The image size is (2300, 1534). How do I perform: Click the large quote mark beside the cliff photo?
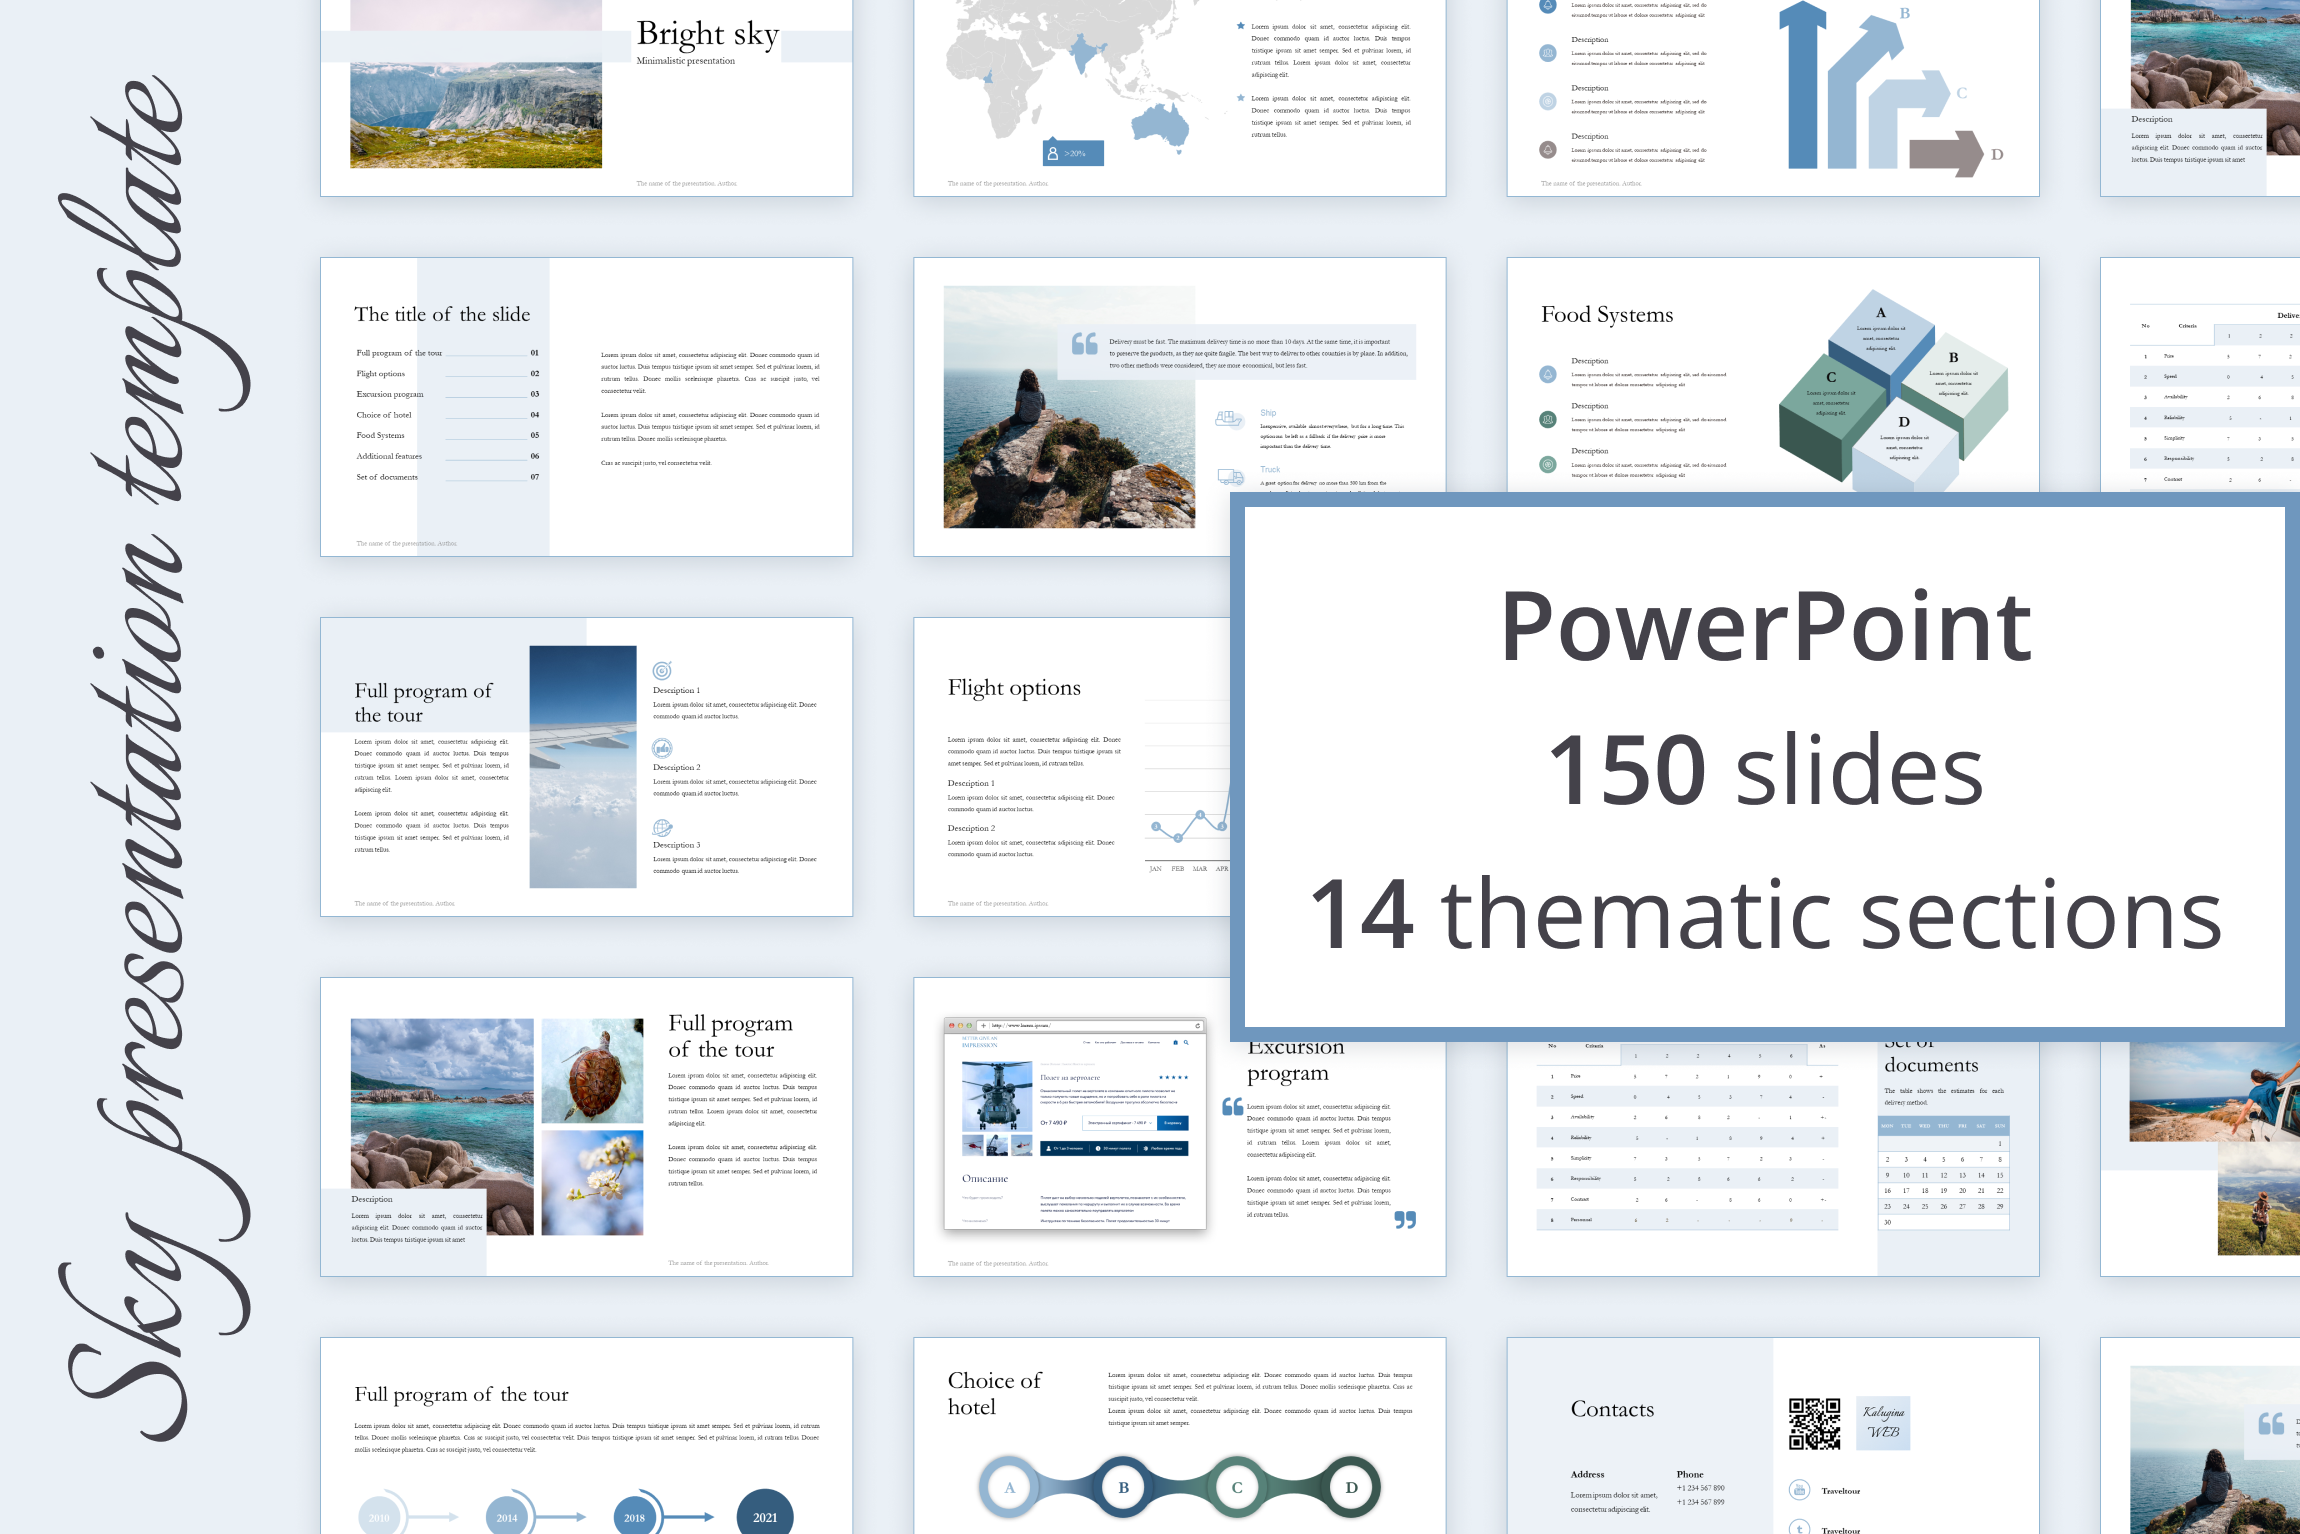coord(1085,343)
